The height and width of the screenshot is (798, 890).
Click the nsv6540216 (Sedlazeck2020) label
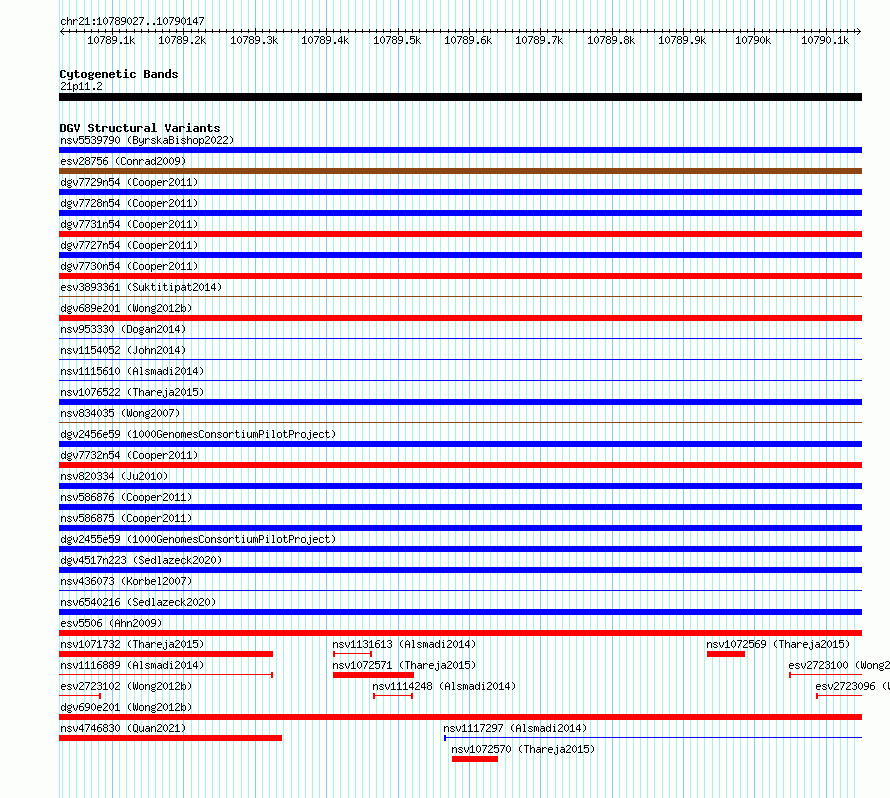click(138, 602)
